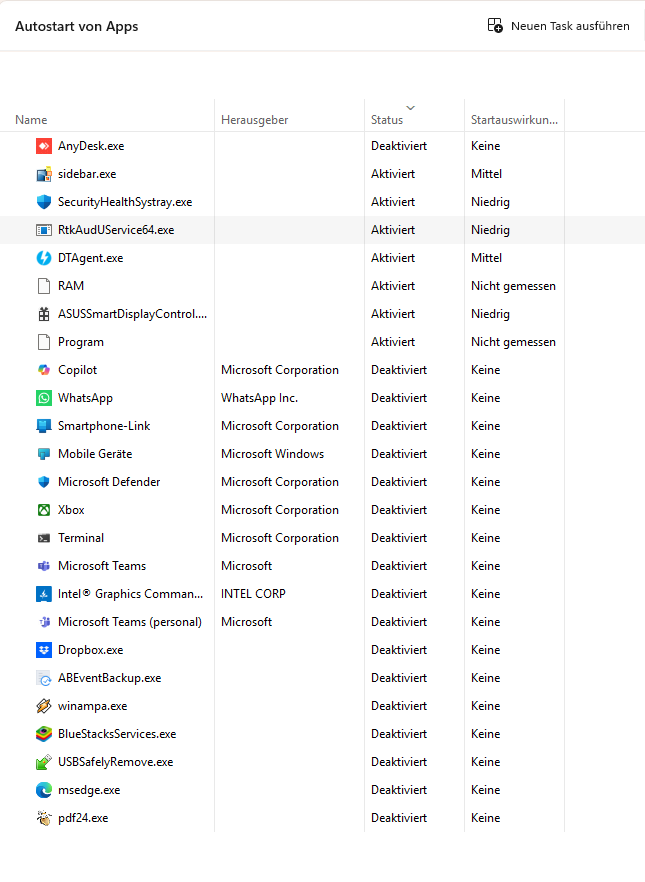Select the msedge.exe entry name

point(89,790)
